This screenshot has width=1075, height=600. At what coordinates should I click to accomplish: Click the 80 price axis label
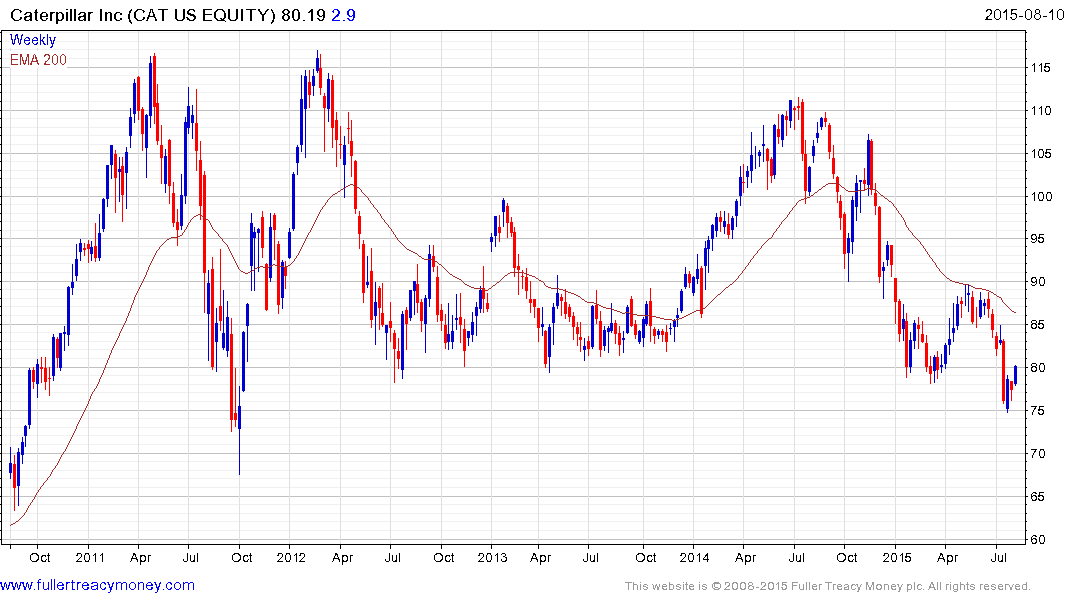pos(1038,368)
